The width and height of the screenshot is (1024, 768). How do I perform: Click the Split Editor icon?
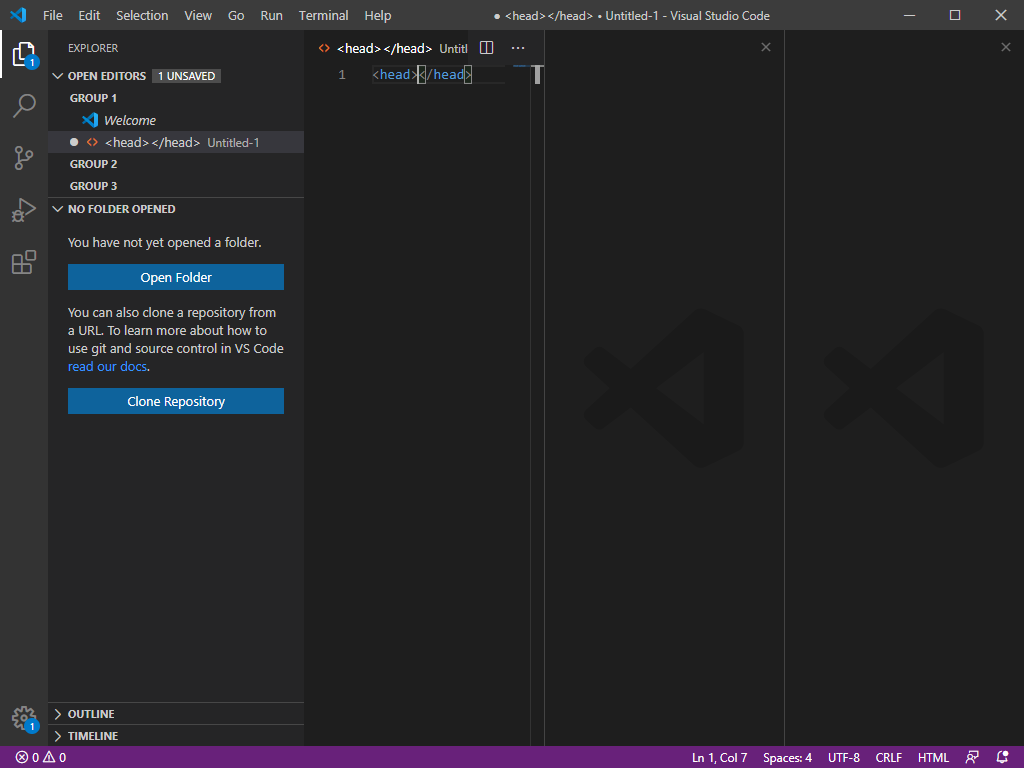tap(487, 48)
